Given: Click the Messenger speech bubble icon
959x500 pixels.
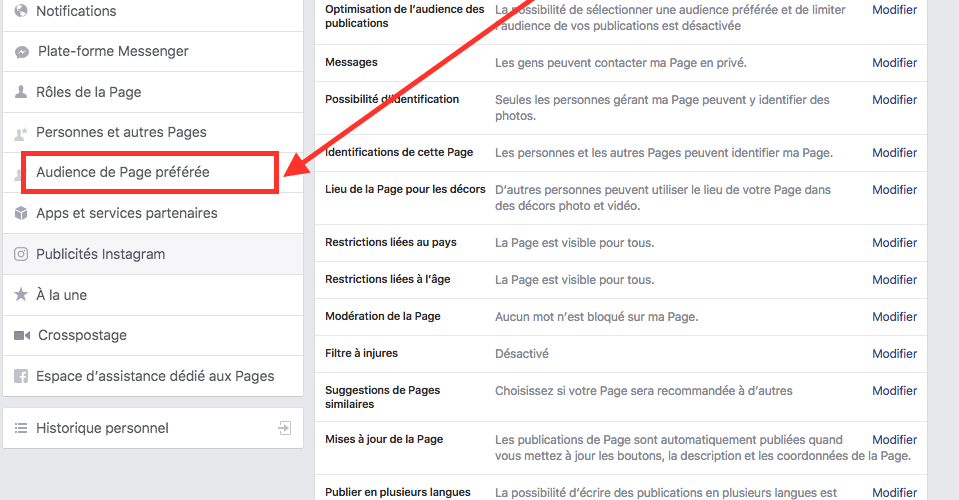Looking at the screenshot, I should (21, 52).
